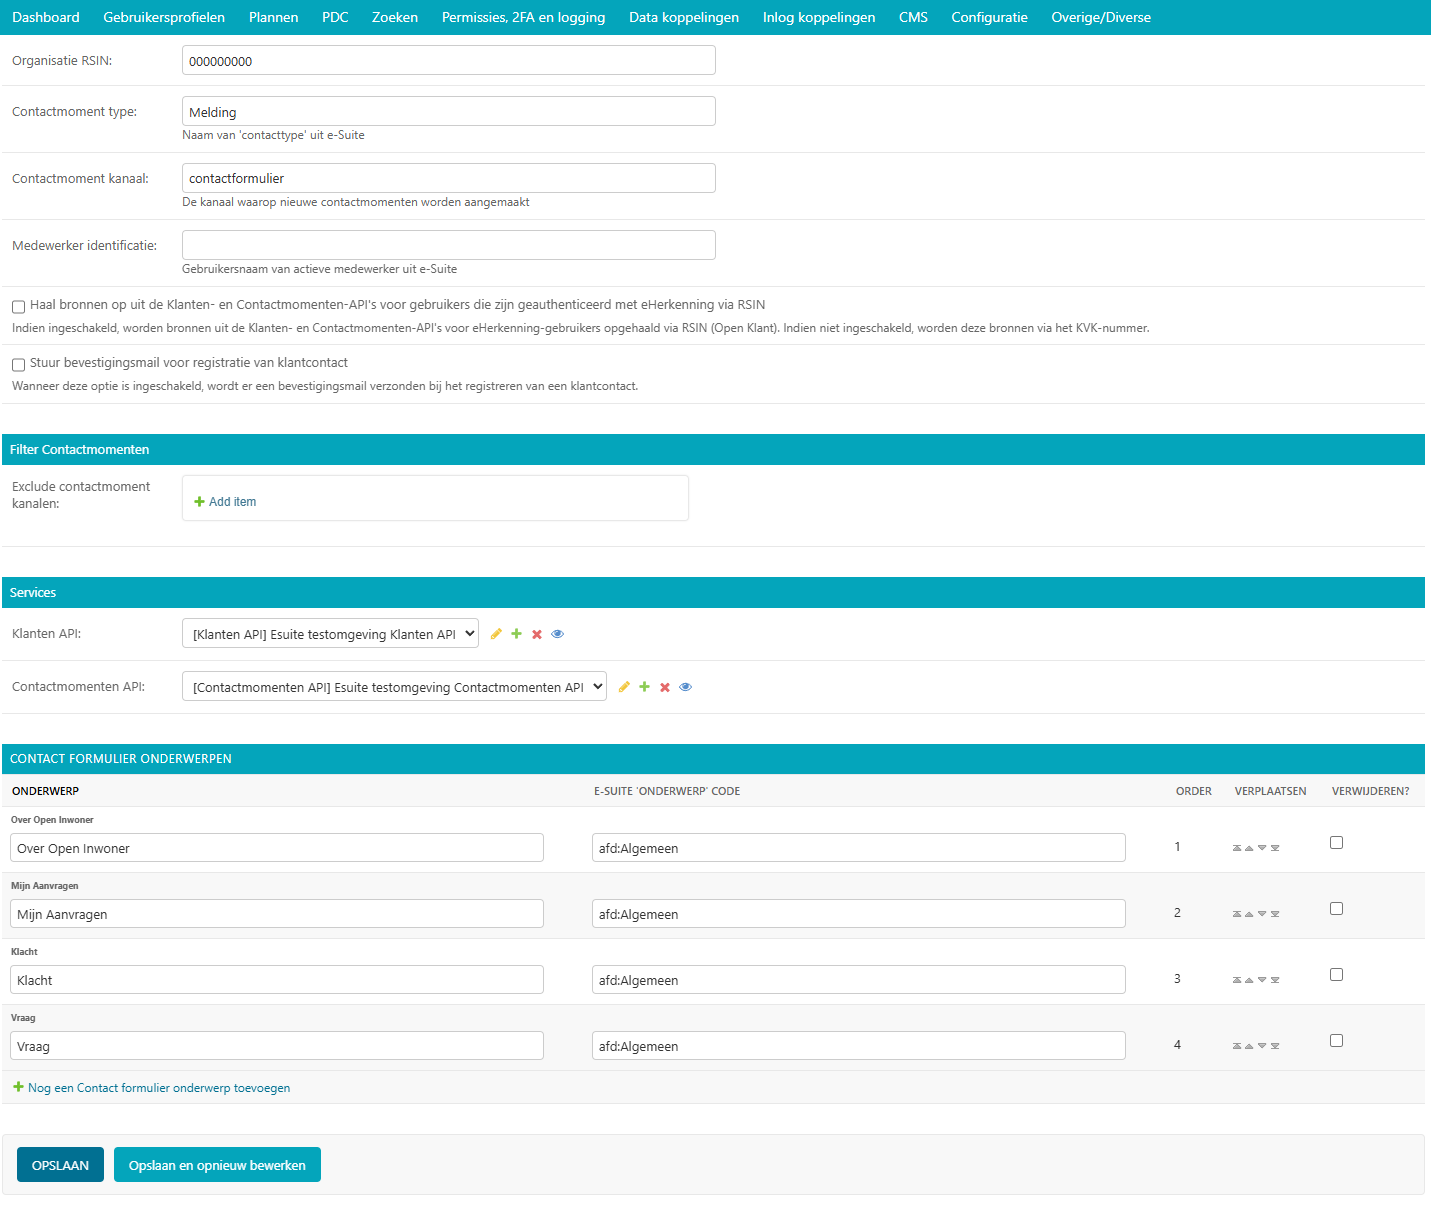This screenshot has height=1208, width=1431.
Task: Click the OPSLAAN button
Action: [x=60, y=1164]
